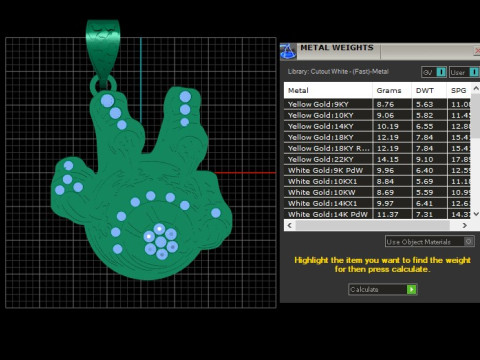This screenshot has height=360, width=480.
Task: Click the 9.06 grams value
Action: click(x=385, y=115)
